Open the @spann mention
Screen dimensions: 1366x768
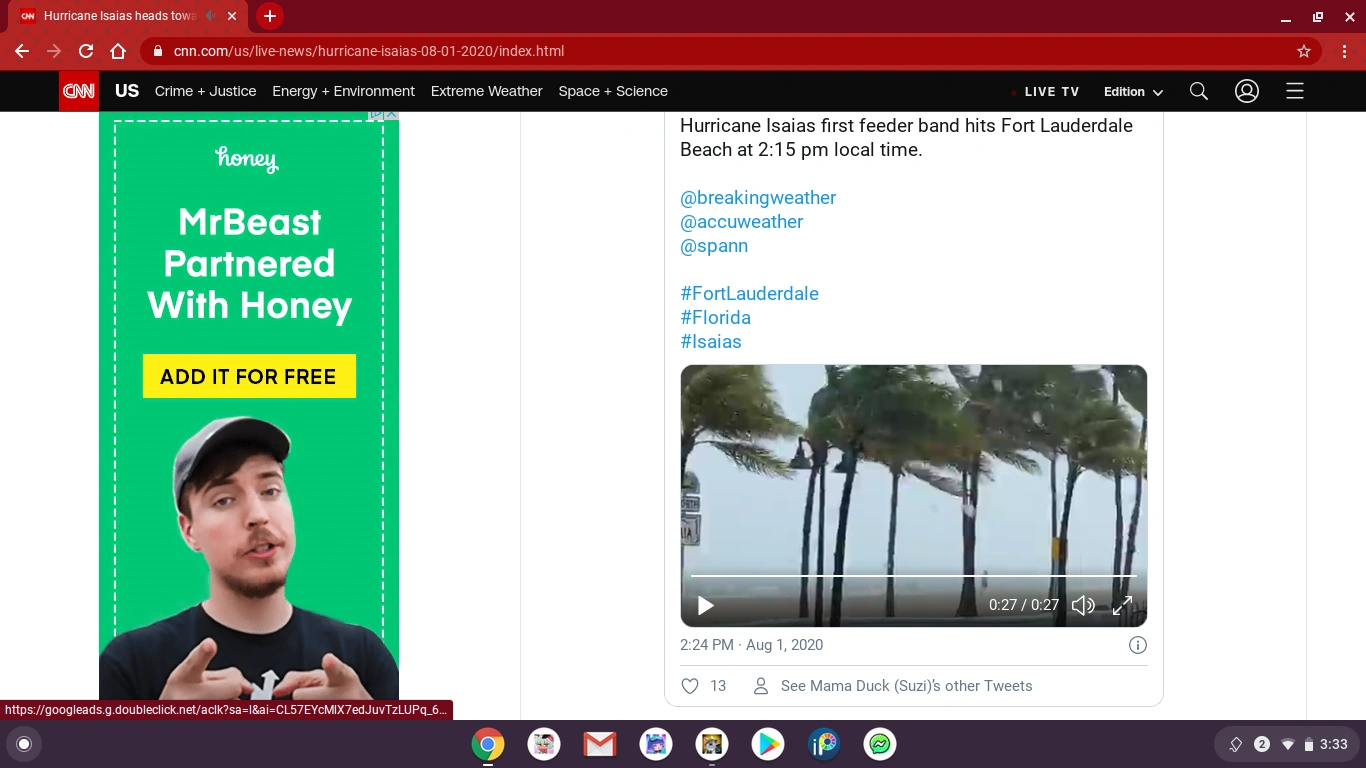714,246
